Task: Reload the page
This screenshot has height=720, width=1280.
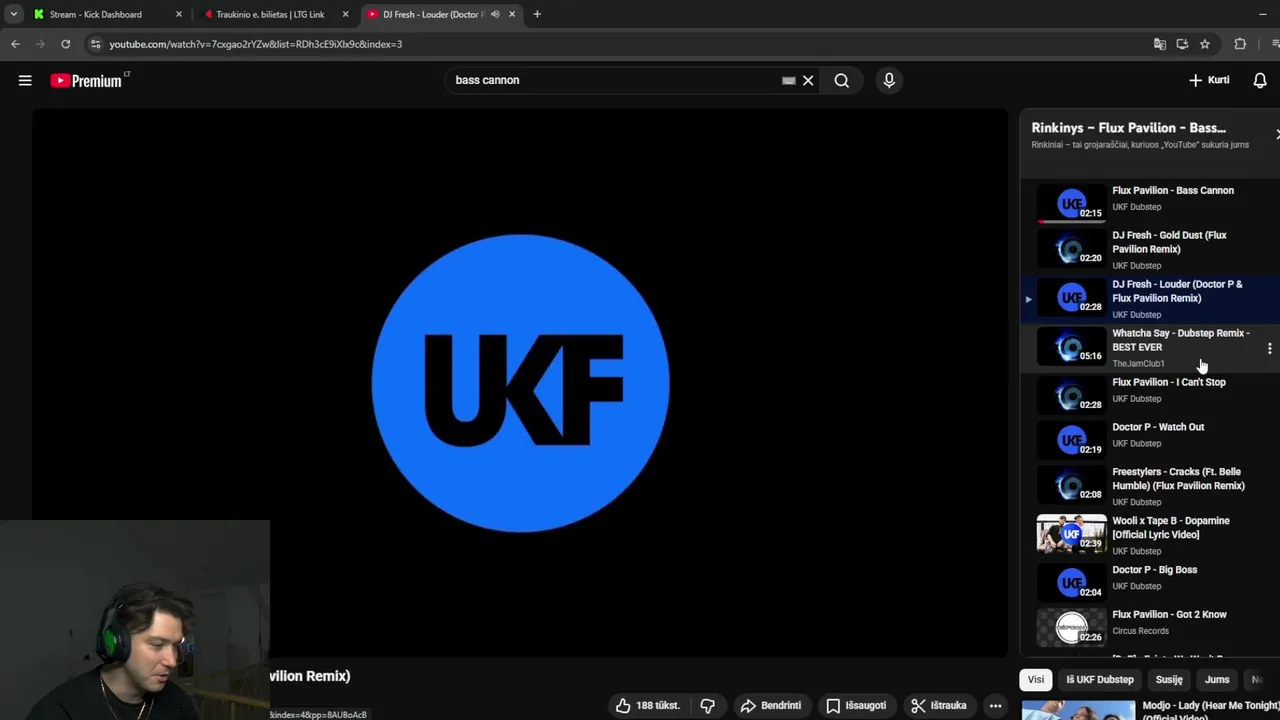Action: click(x=65, y=44)
